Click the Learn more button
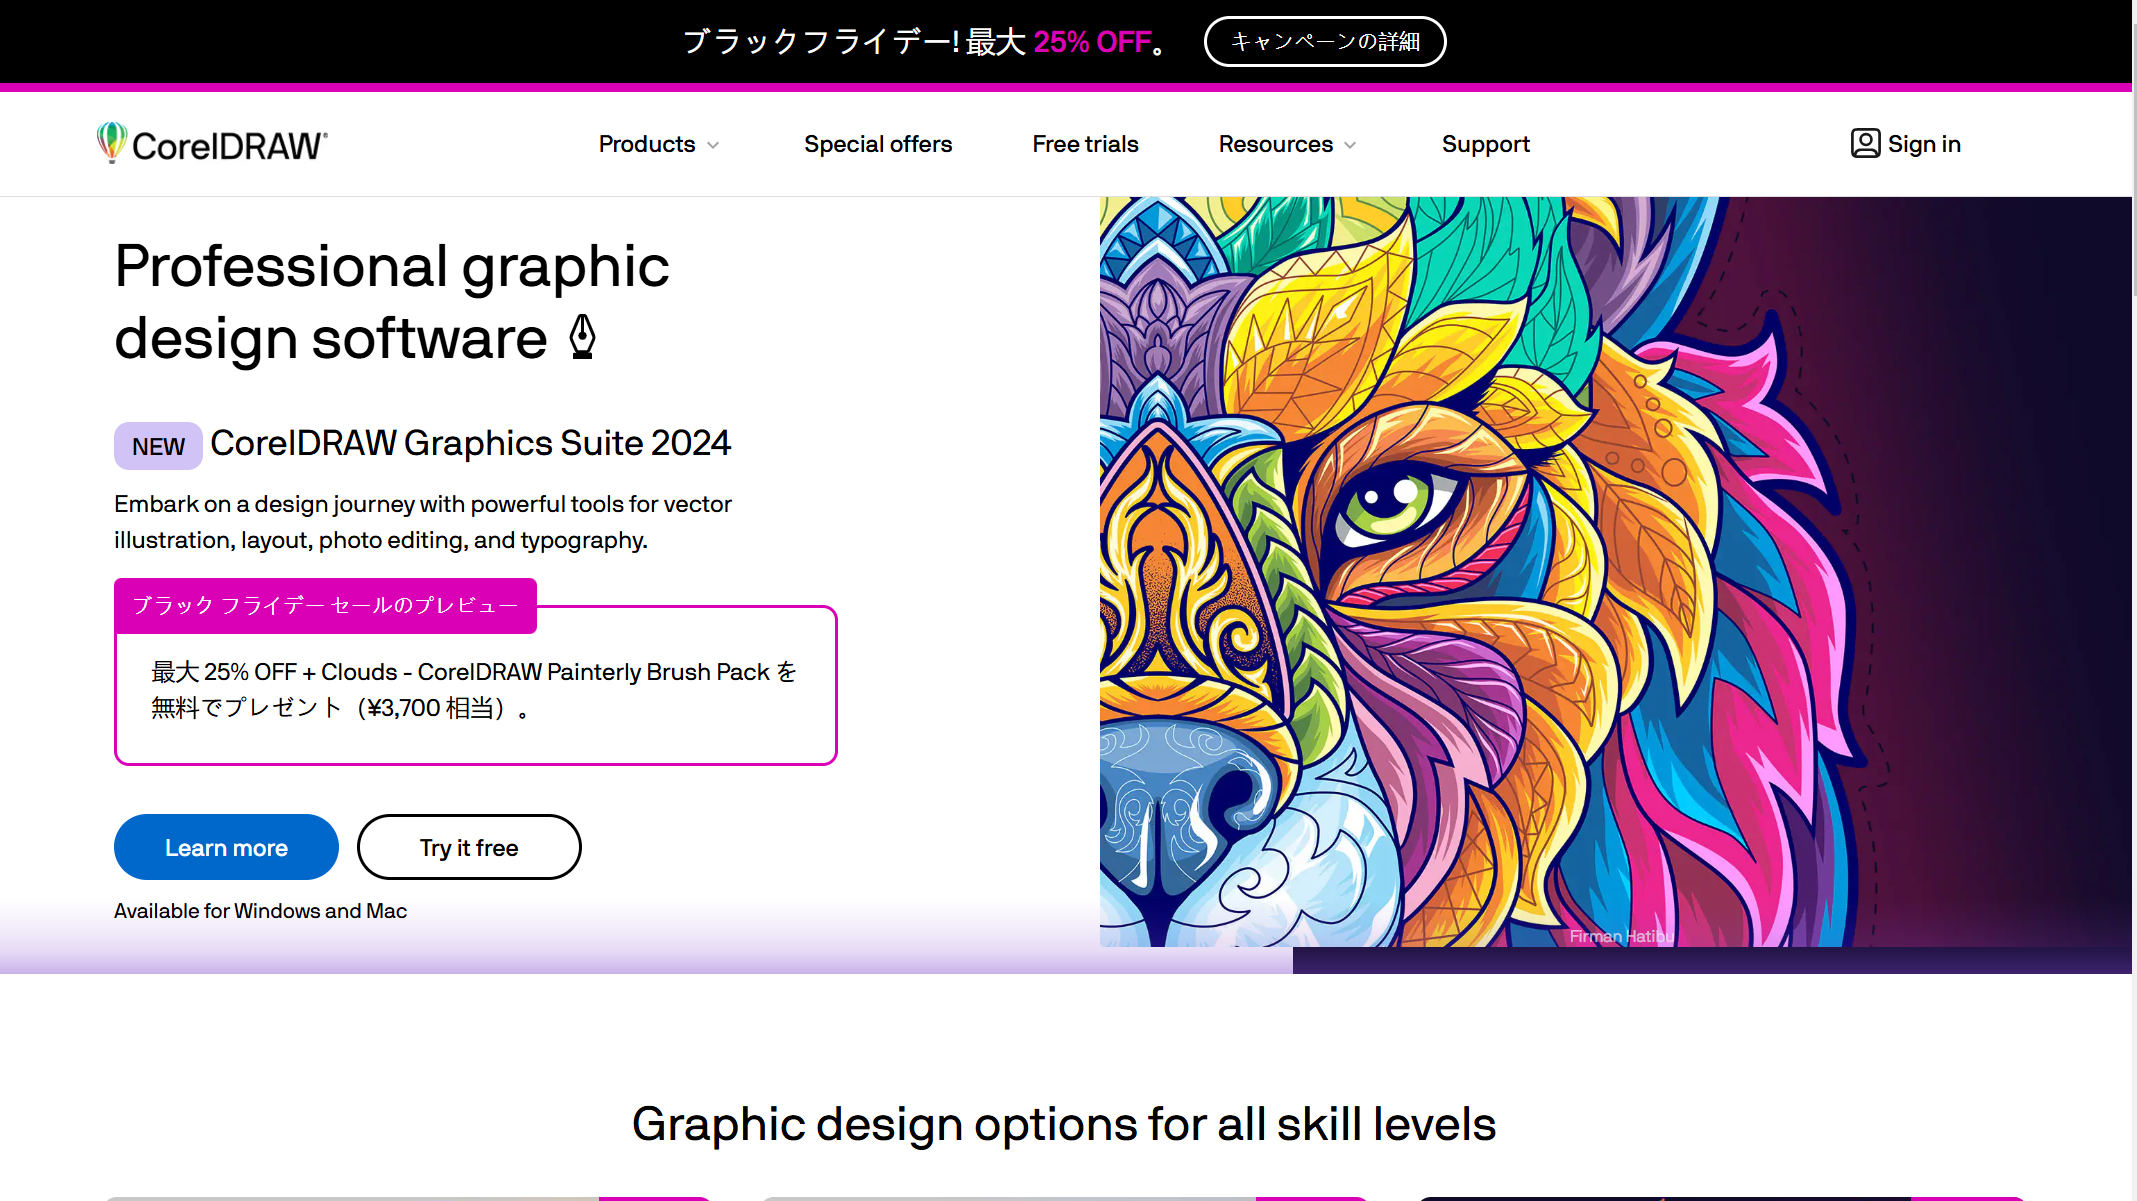The width and height of the screenshot is (2137, 1201). point(226,847)
